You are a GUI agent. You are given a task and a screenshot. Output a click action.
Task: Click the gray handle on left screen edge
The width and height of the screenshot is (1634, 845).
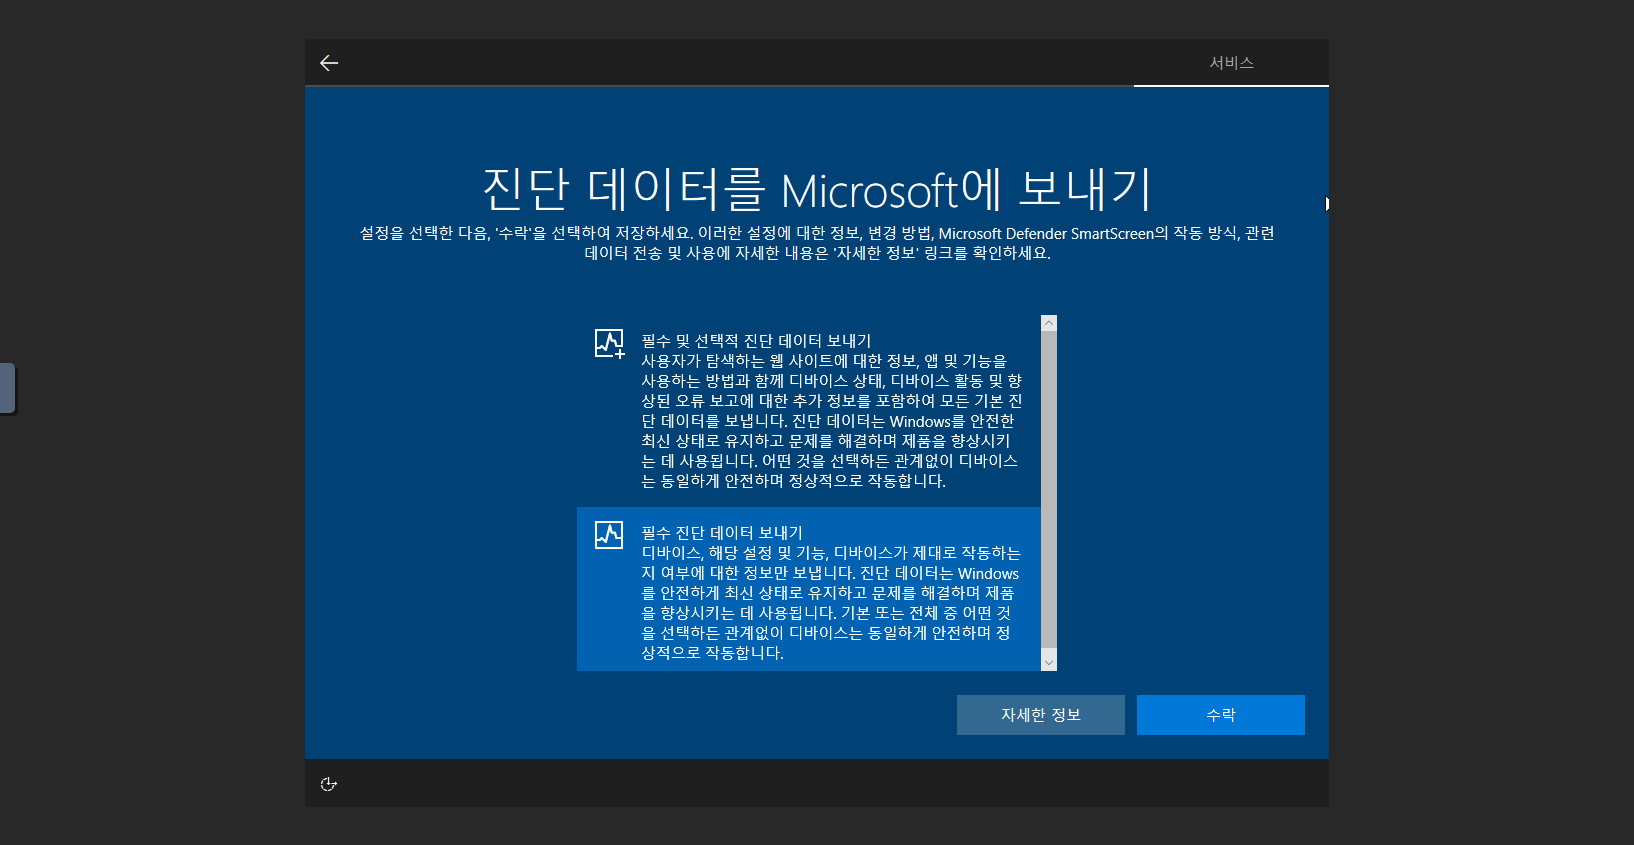click(x=7, y=388)
